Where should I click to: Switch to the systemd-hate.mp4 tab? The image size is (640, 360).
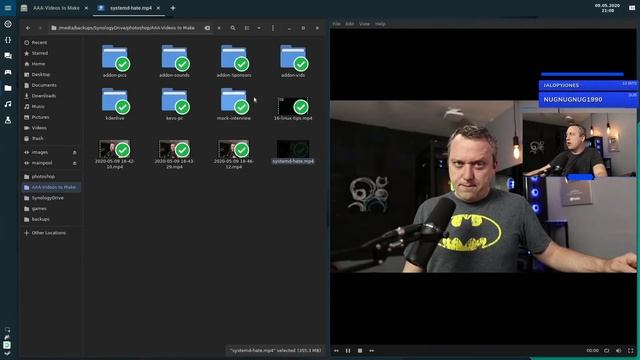[x=131, y=8]
